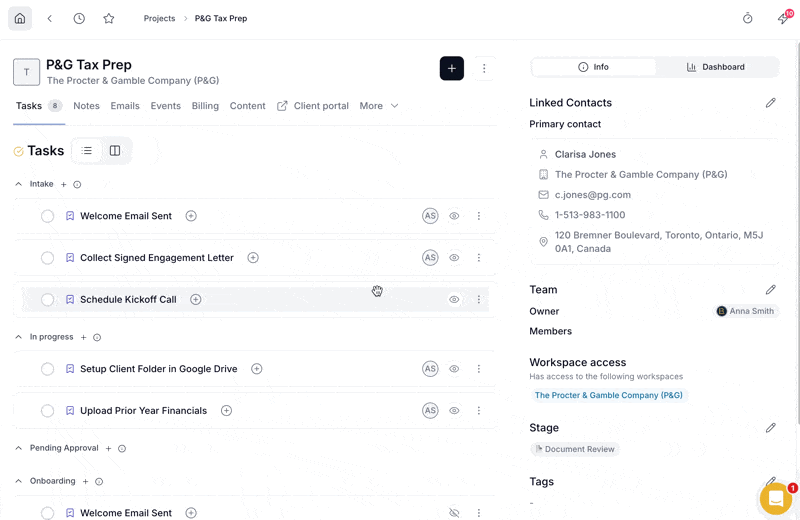
Task: Expand the More tabs dropdown
Action: click(379, 106)
